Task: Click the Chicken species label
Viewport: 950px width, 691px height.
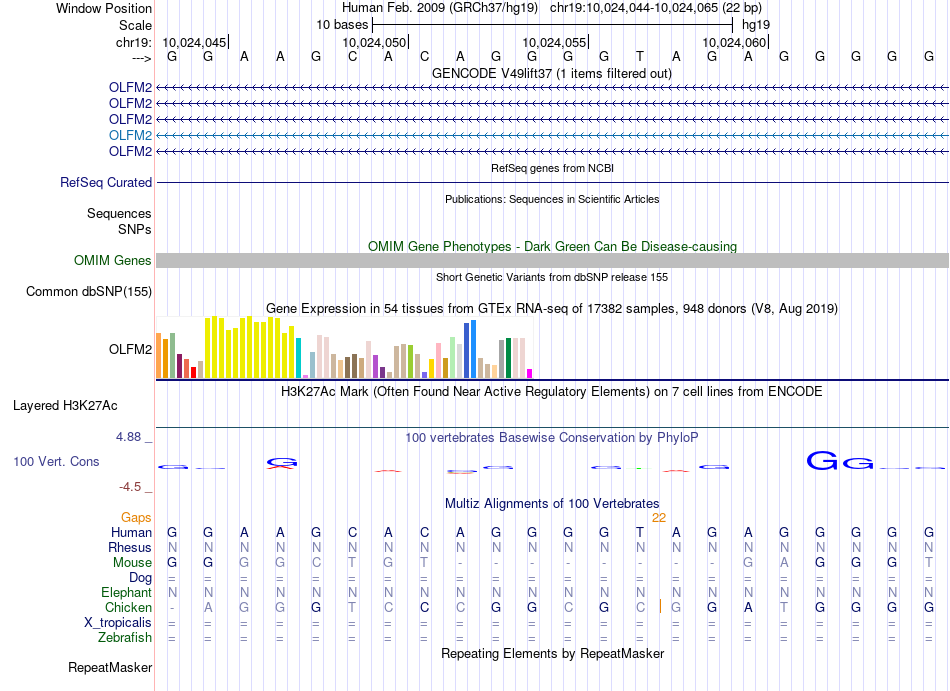Action: [x=128, y=607]
